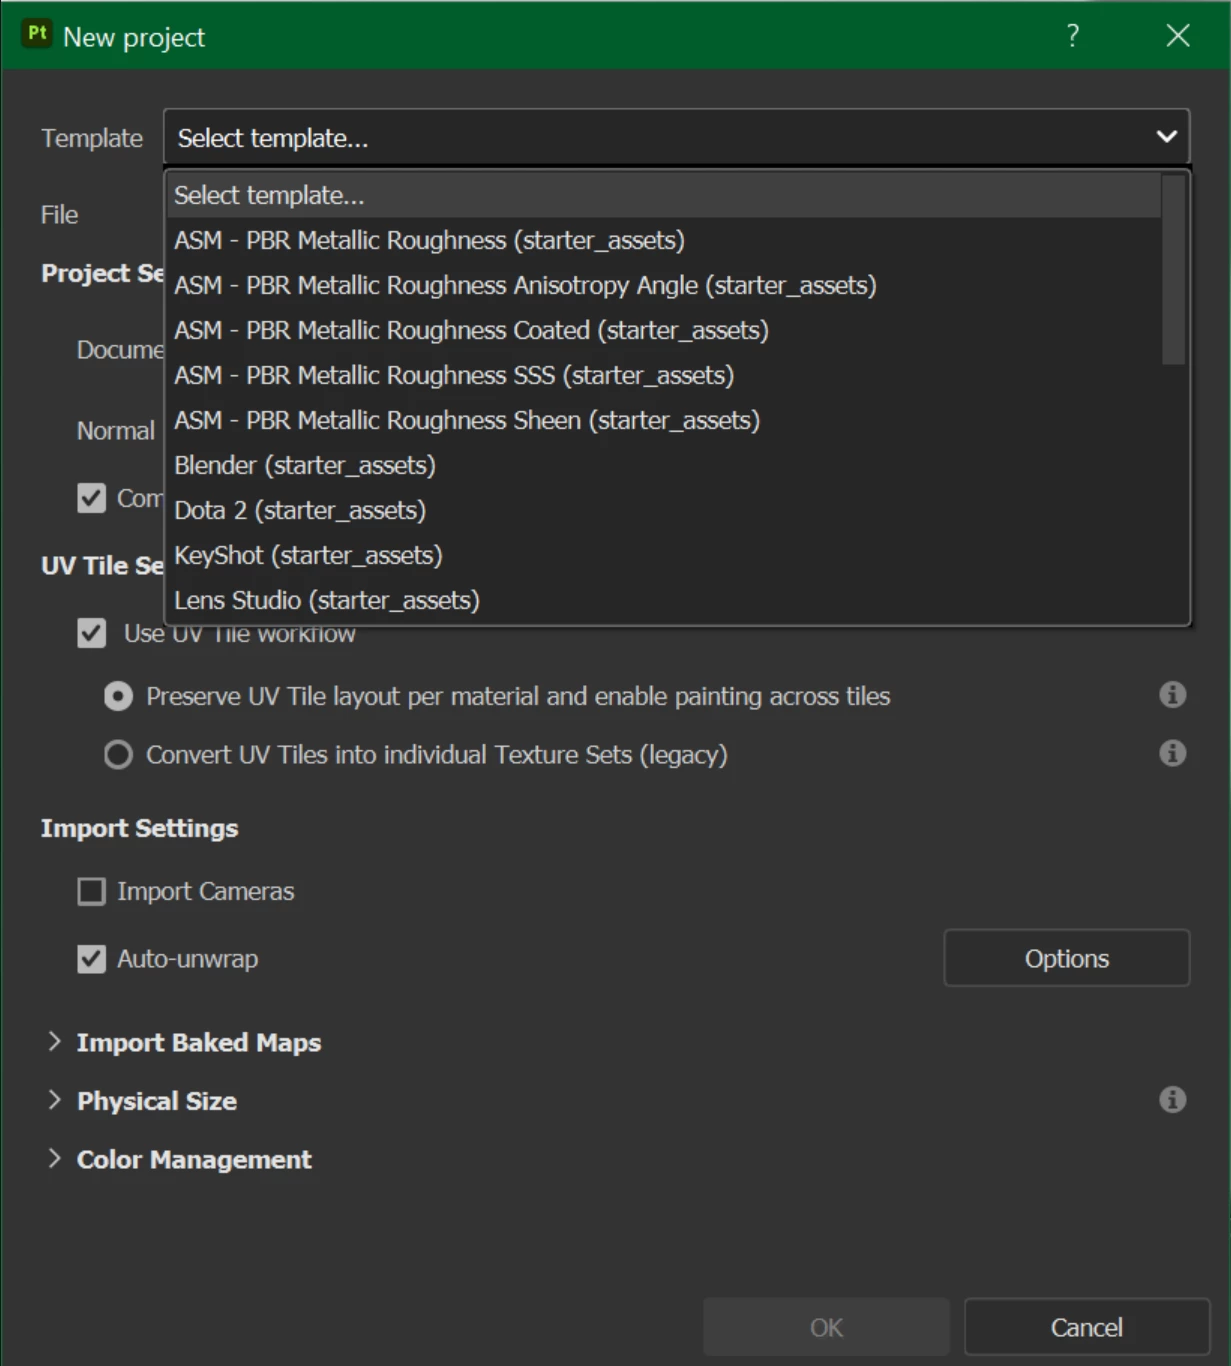Select ASM - PBR Metallic Roughness template
The image size is (1231, 1366).
[x=663, y=240]
